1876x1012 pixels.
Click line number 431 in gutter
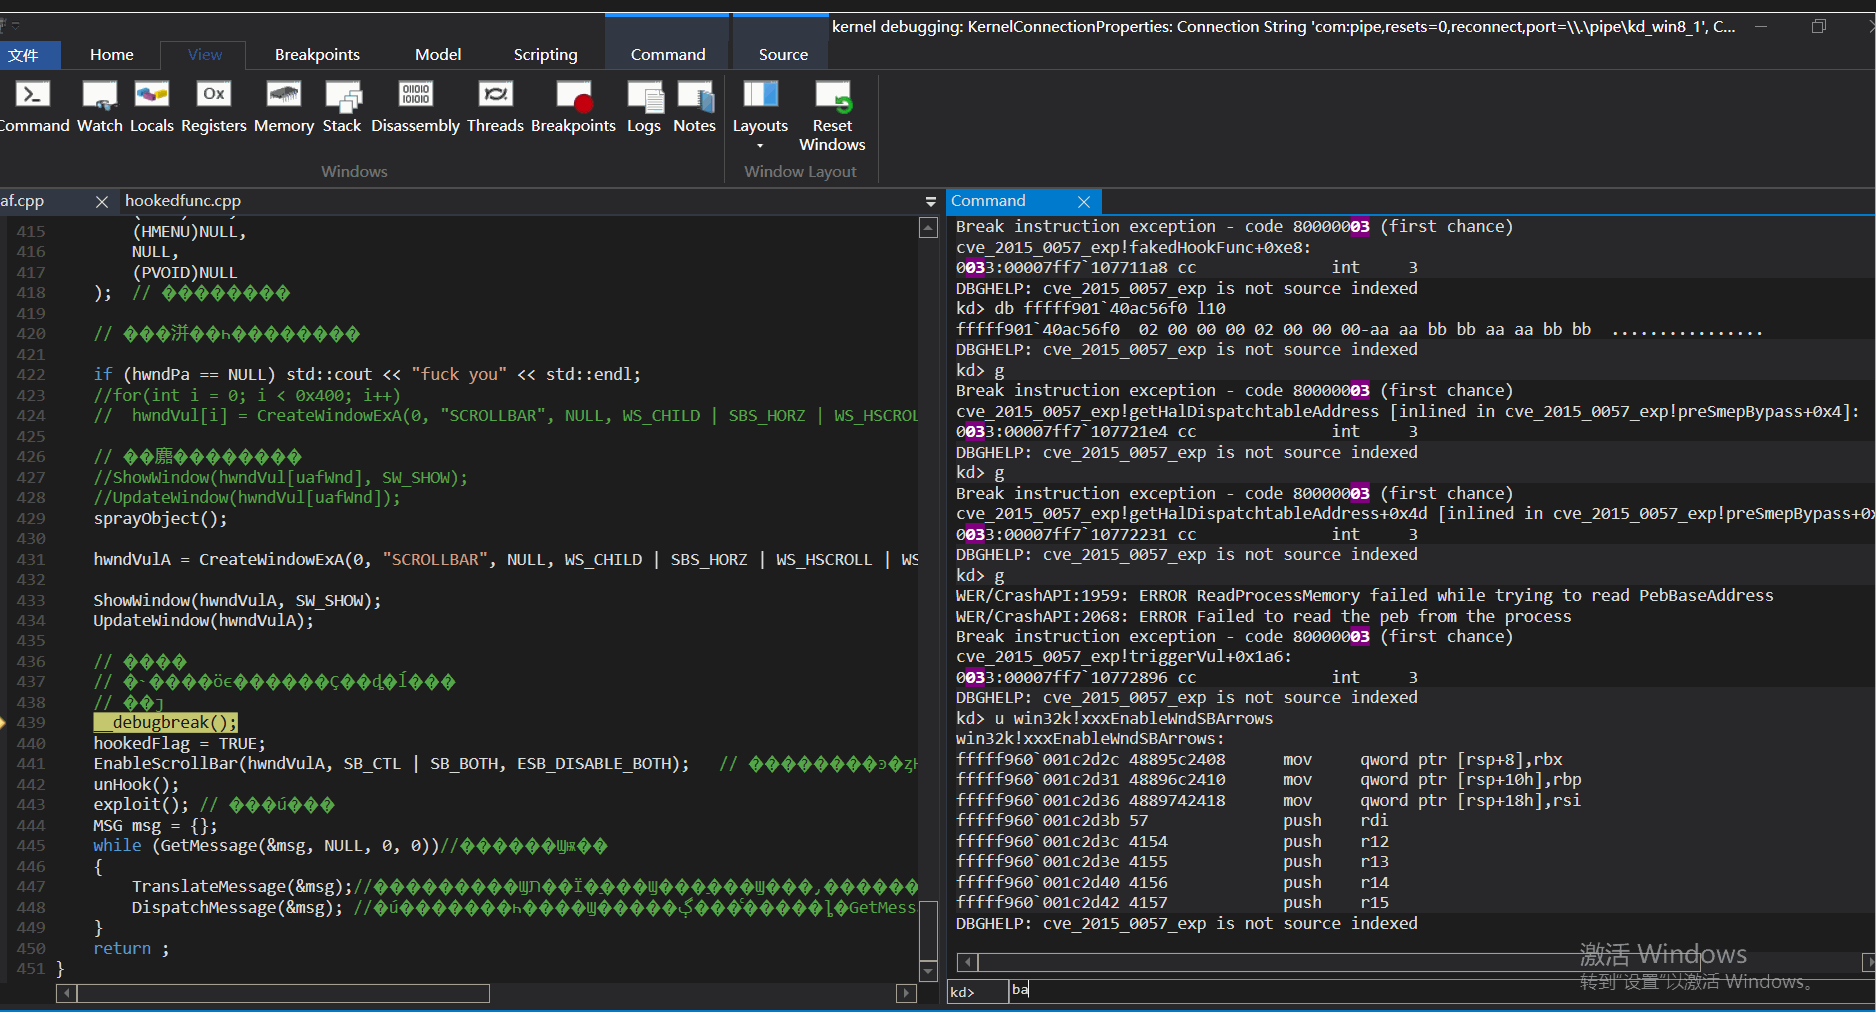pyautogui.click(x=31, y=559)
